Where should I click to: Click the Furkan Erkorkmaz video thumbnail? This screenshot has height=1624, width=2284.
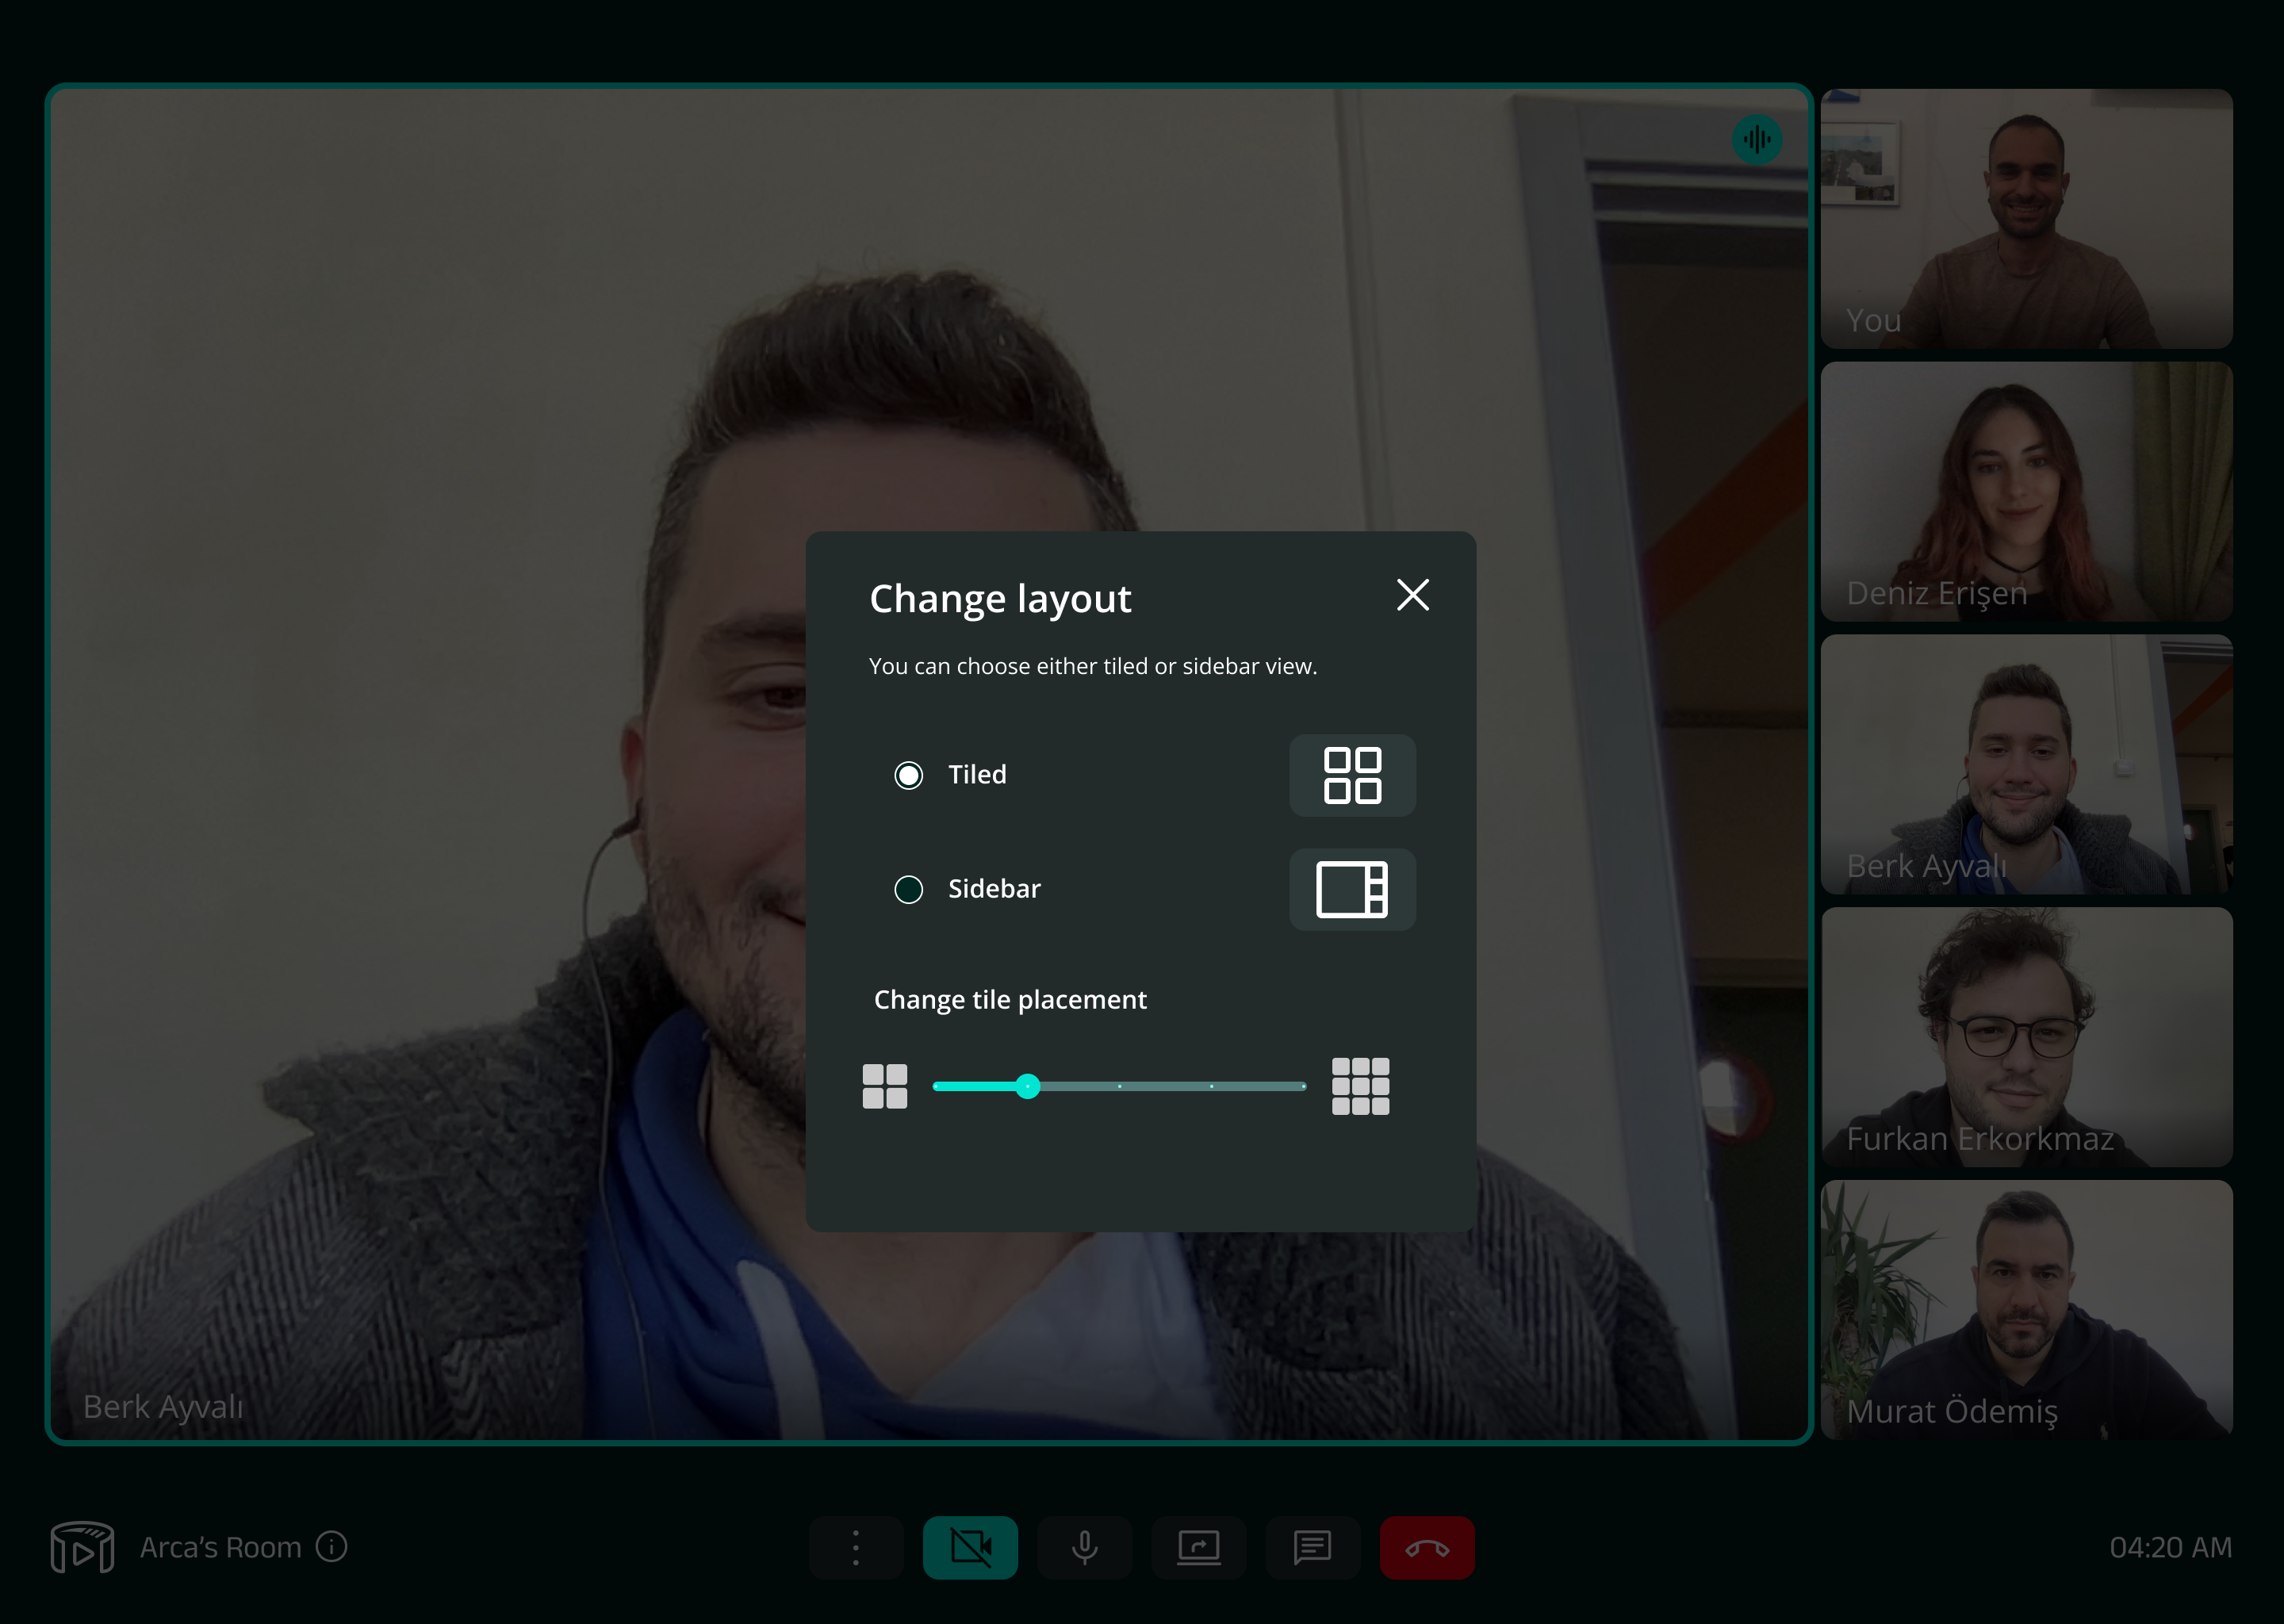click(x=2026, y=1036)
